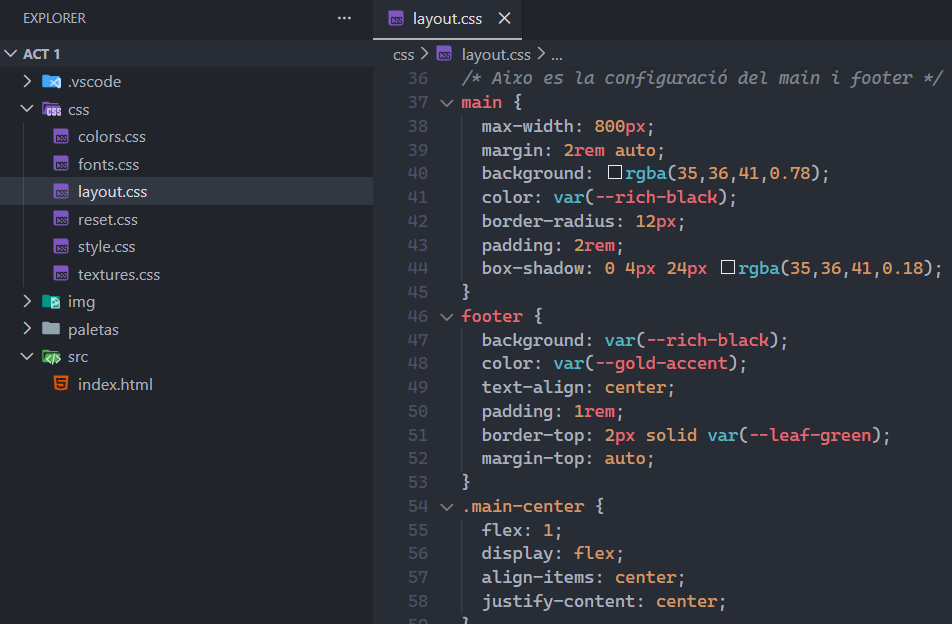This screenshot has height=624, width=952.
Task: Click the img folder icon
Action: click(51, 302)
